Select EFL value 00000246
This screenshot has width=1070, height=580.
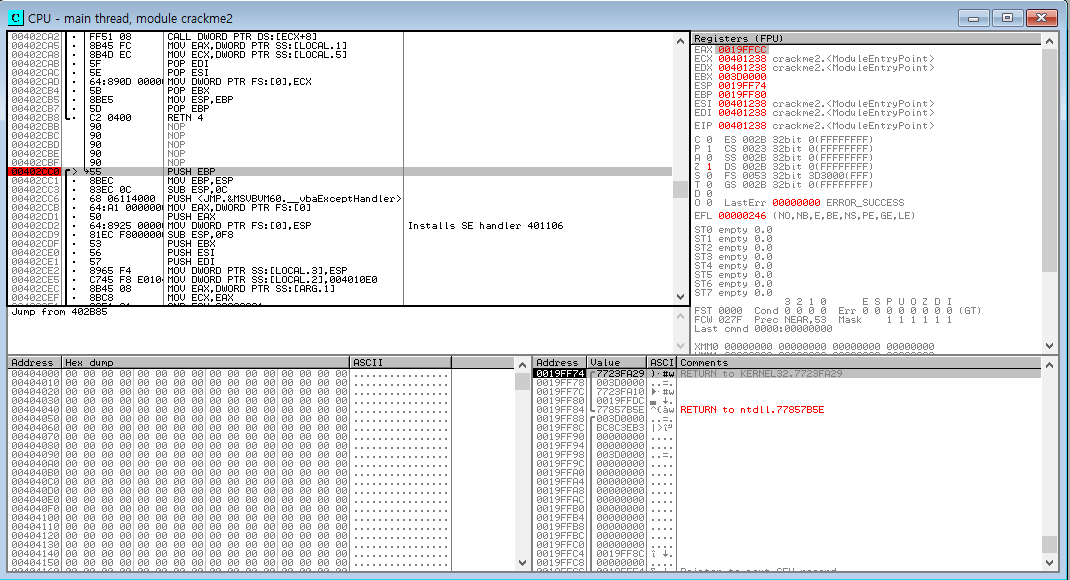point(742,216)
